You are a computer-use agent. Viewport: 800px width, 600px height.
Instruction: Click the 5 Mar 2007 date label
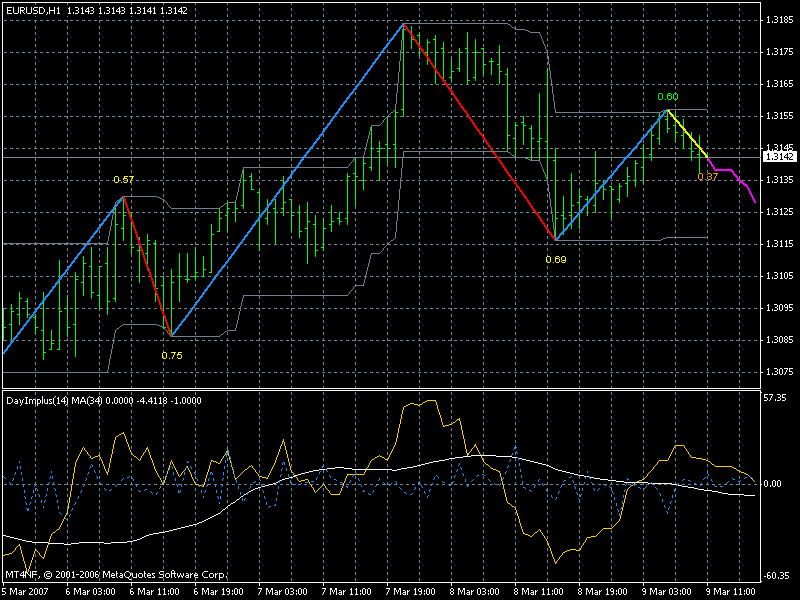point(26,592)
